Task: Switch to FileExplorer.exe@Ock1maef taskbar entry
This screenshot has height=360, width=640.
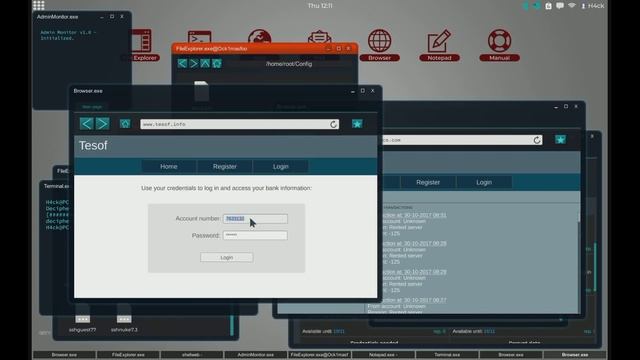Action: [x=320, y=355]
